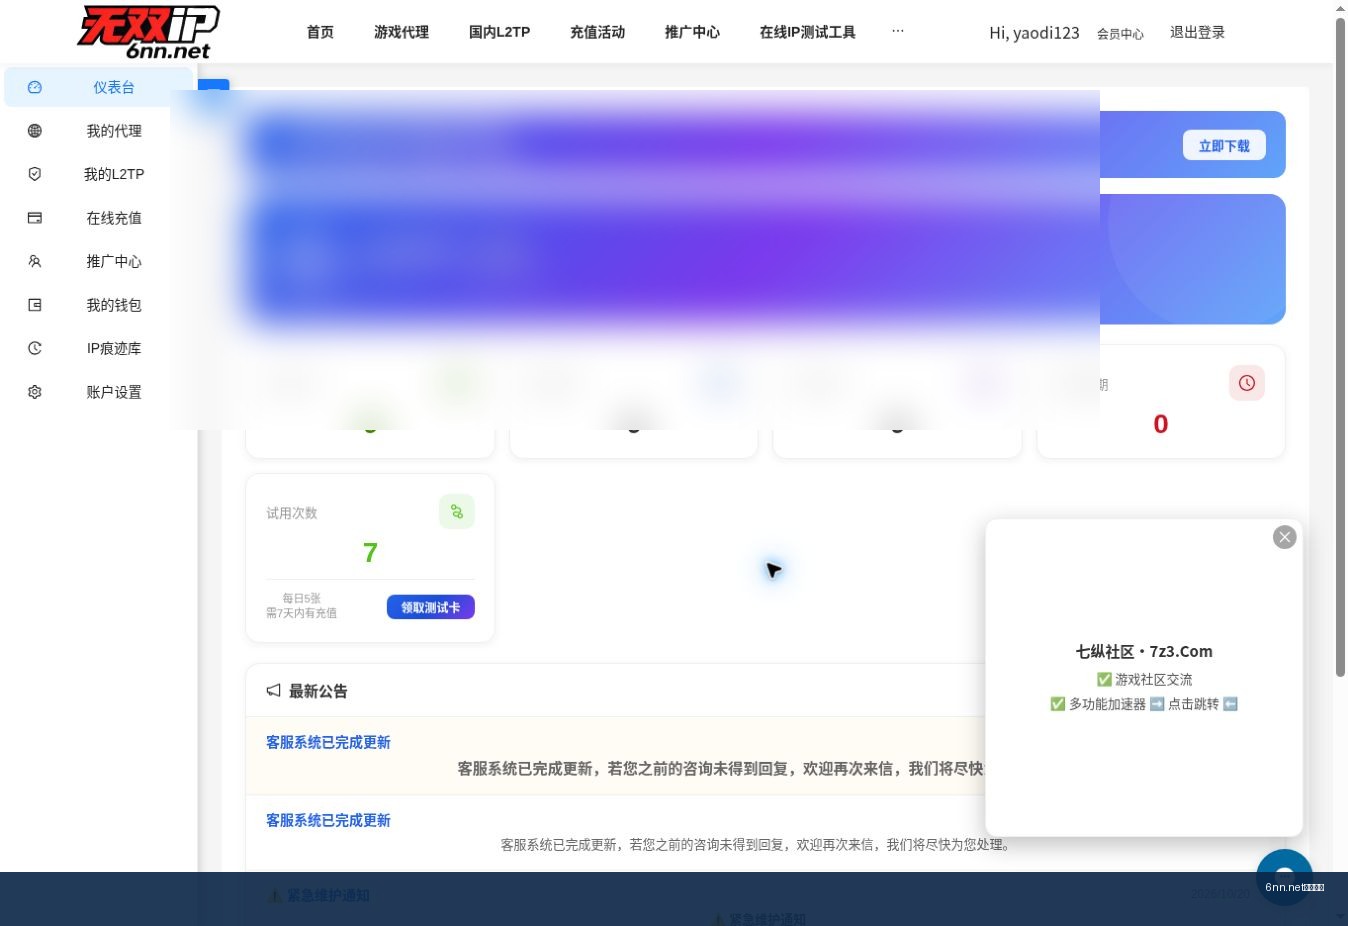The image size is (1348, 926).
Task: Click the red clock icon on the stats card
Action: pyautogui.click(x=1247, y=383)
